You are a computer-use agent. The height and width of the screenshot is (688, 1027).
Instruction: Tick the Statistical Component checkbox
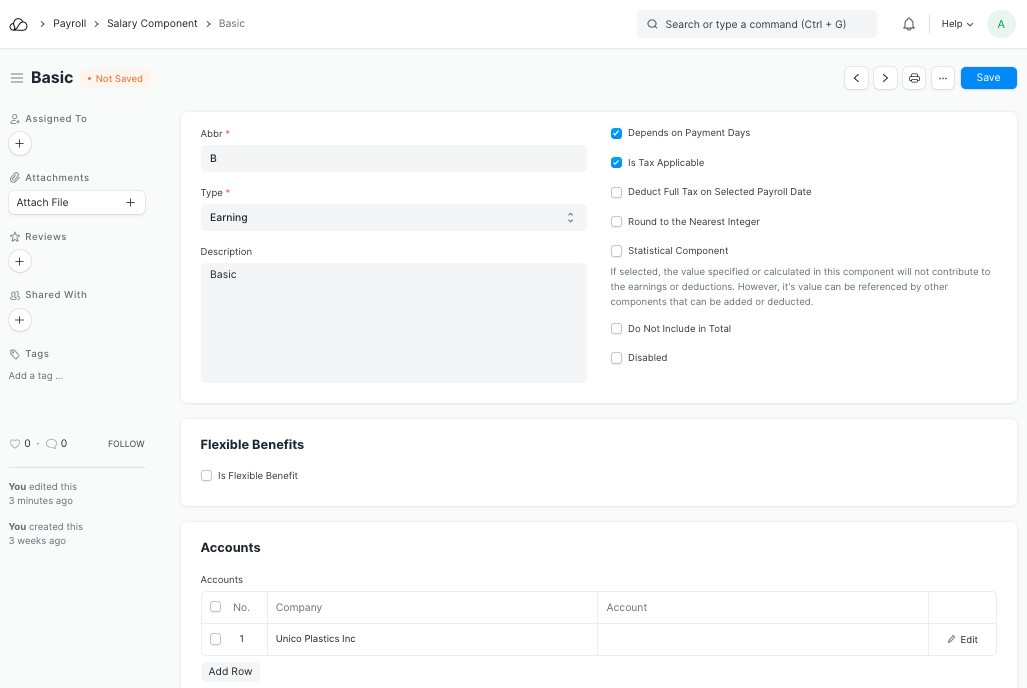(617, 251)
